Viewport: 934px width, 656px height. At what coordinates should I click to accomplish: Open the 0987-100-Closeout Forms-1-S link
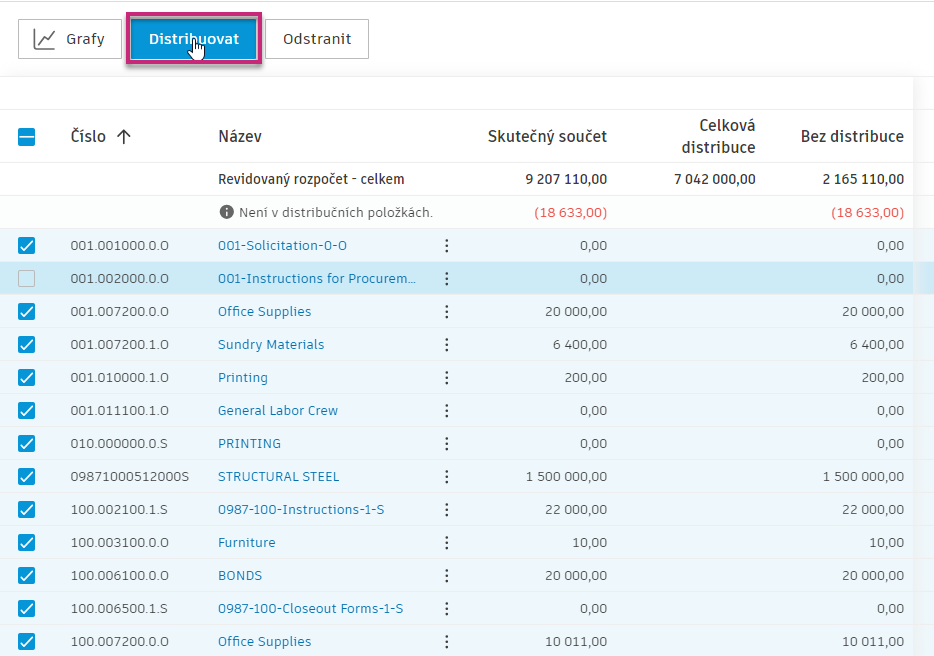pyautogui.click(x=310, y=608)
